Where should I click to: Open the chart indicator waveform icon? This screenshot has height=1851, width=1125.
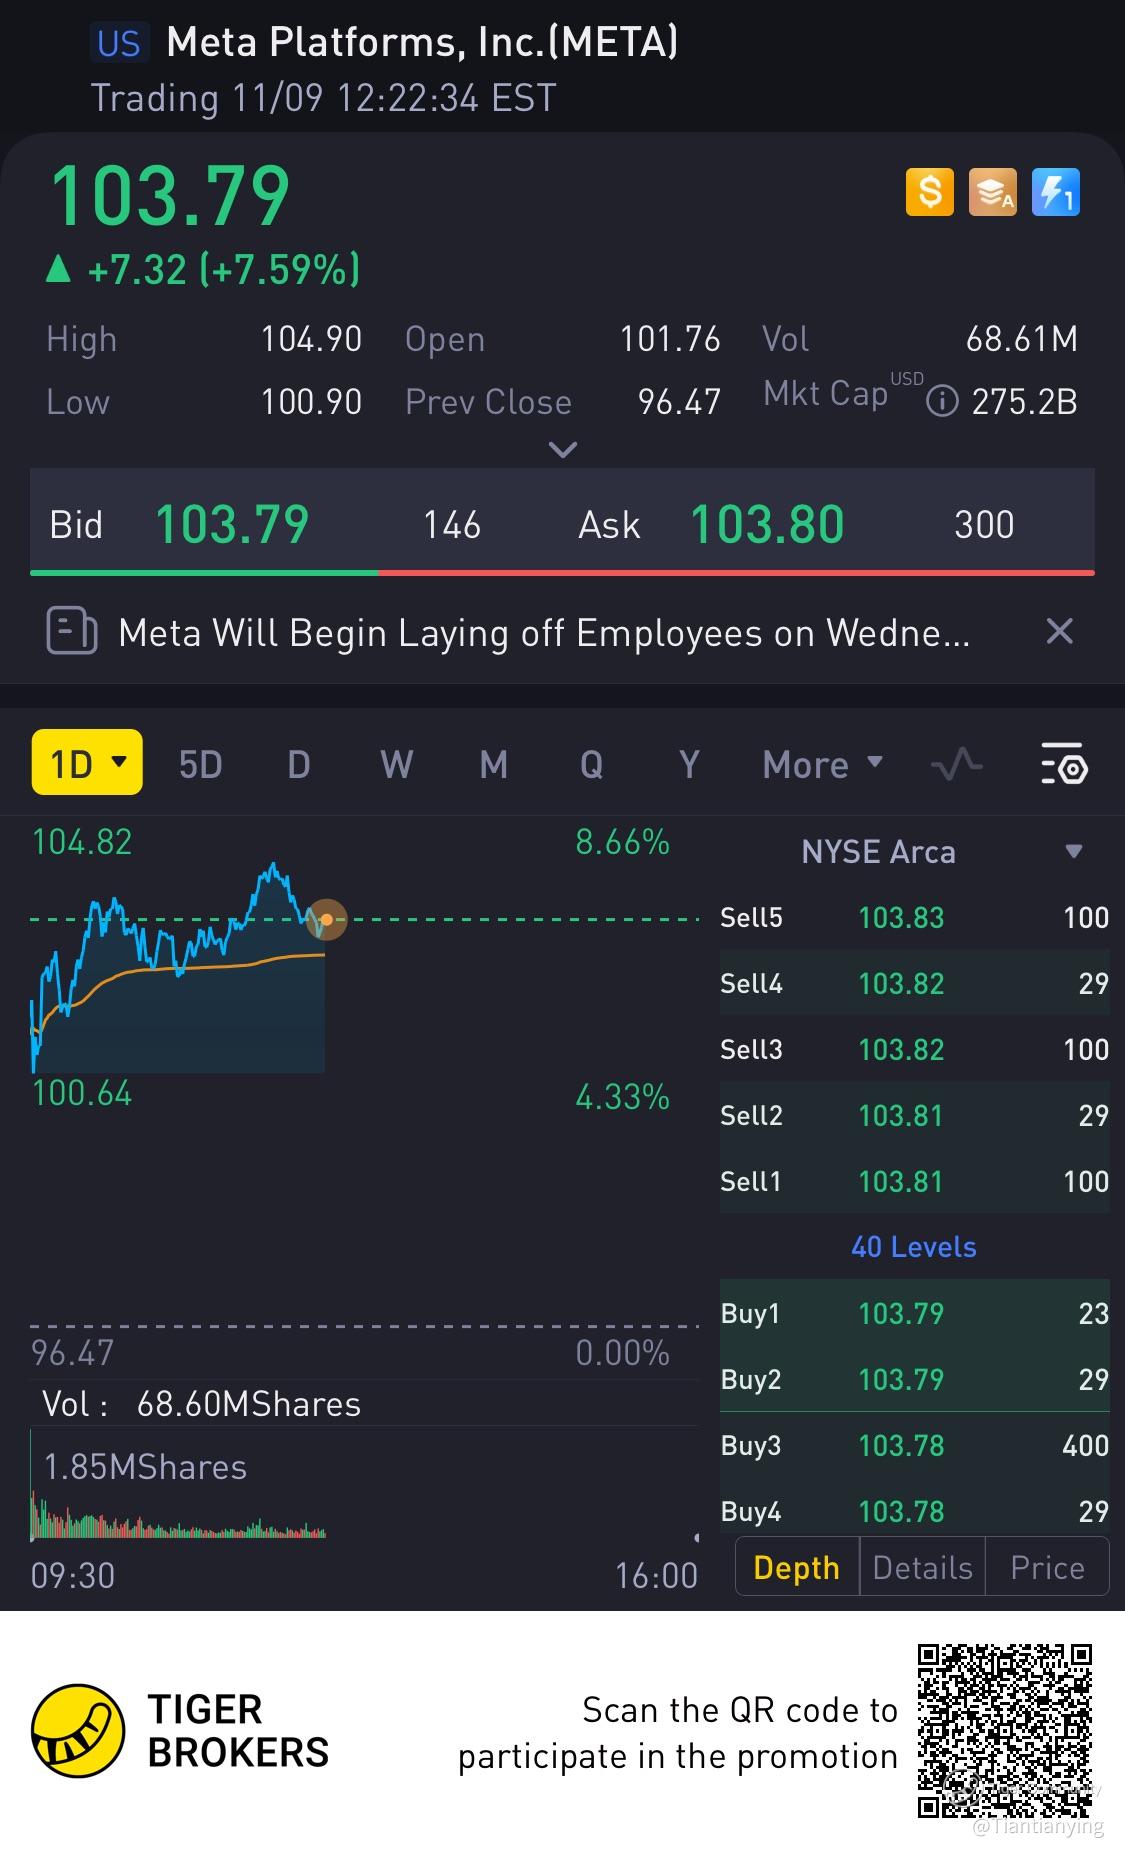pos(956,765)
